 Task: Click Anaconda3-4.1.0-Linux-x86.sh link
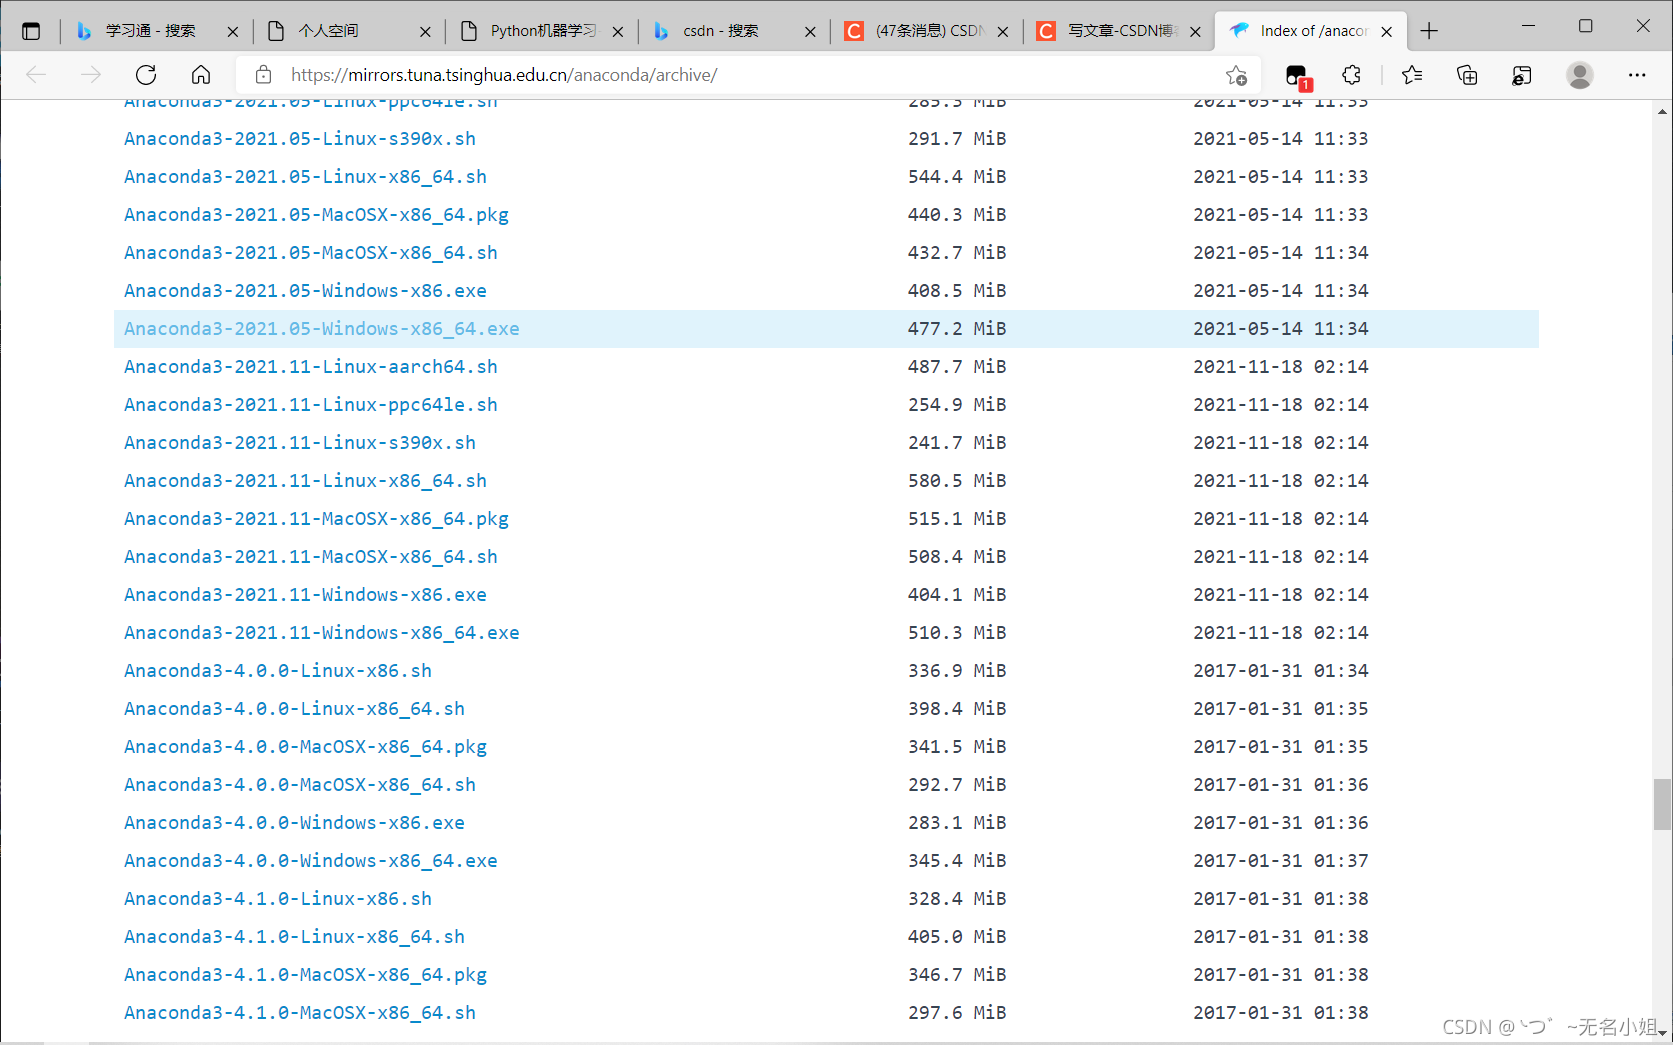278,899
